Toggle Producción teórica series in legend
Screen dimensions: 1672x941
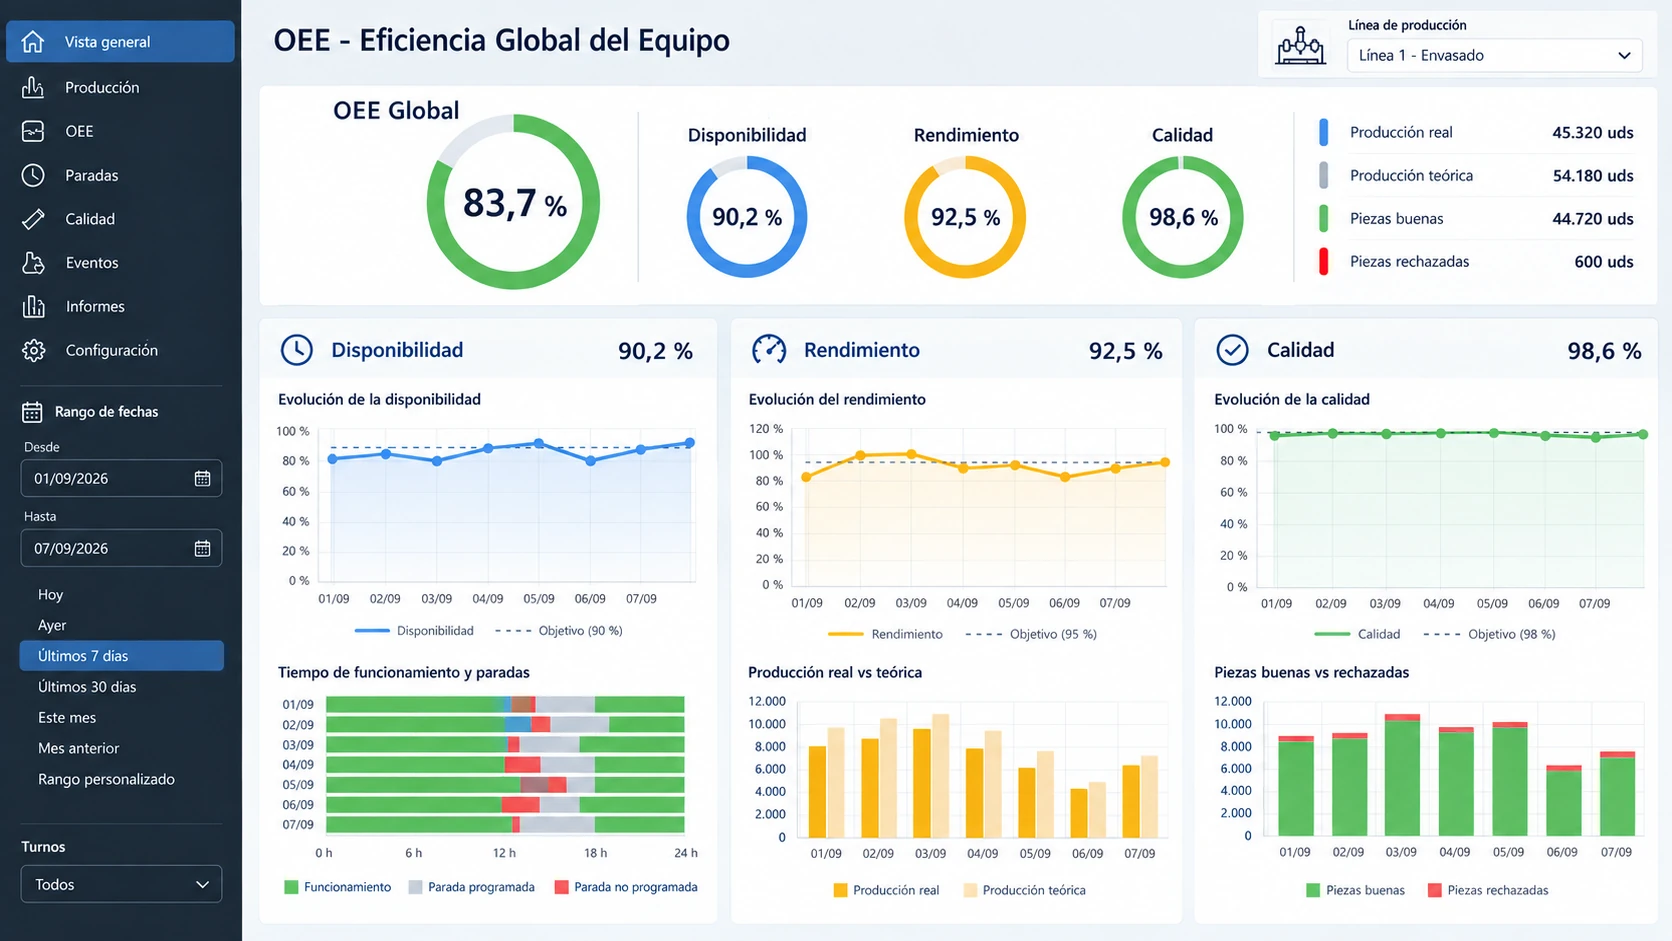1024,890
